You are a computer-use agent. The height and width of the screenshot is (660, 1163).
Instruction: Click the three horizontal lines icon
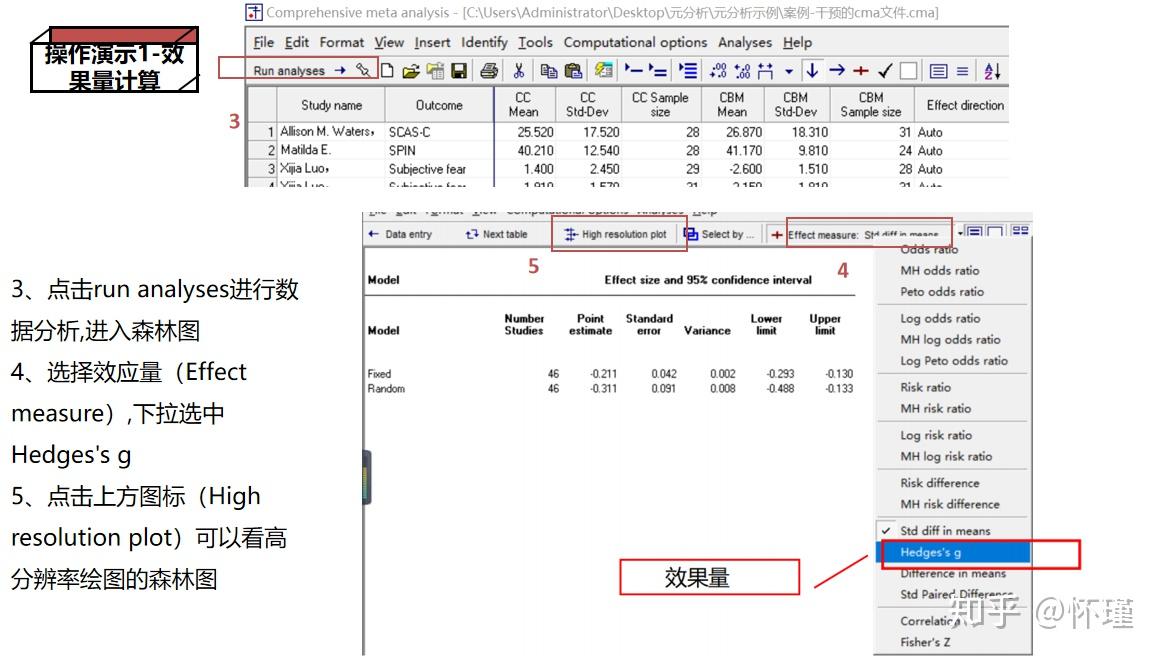pos(962,70)
